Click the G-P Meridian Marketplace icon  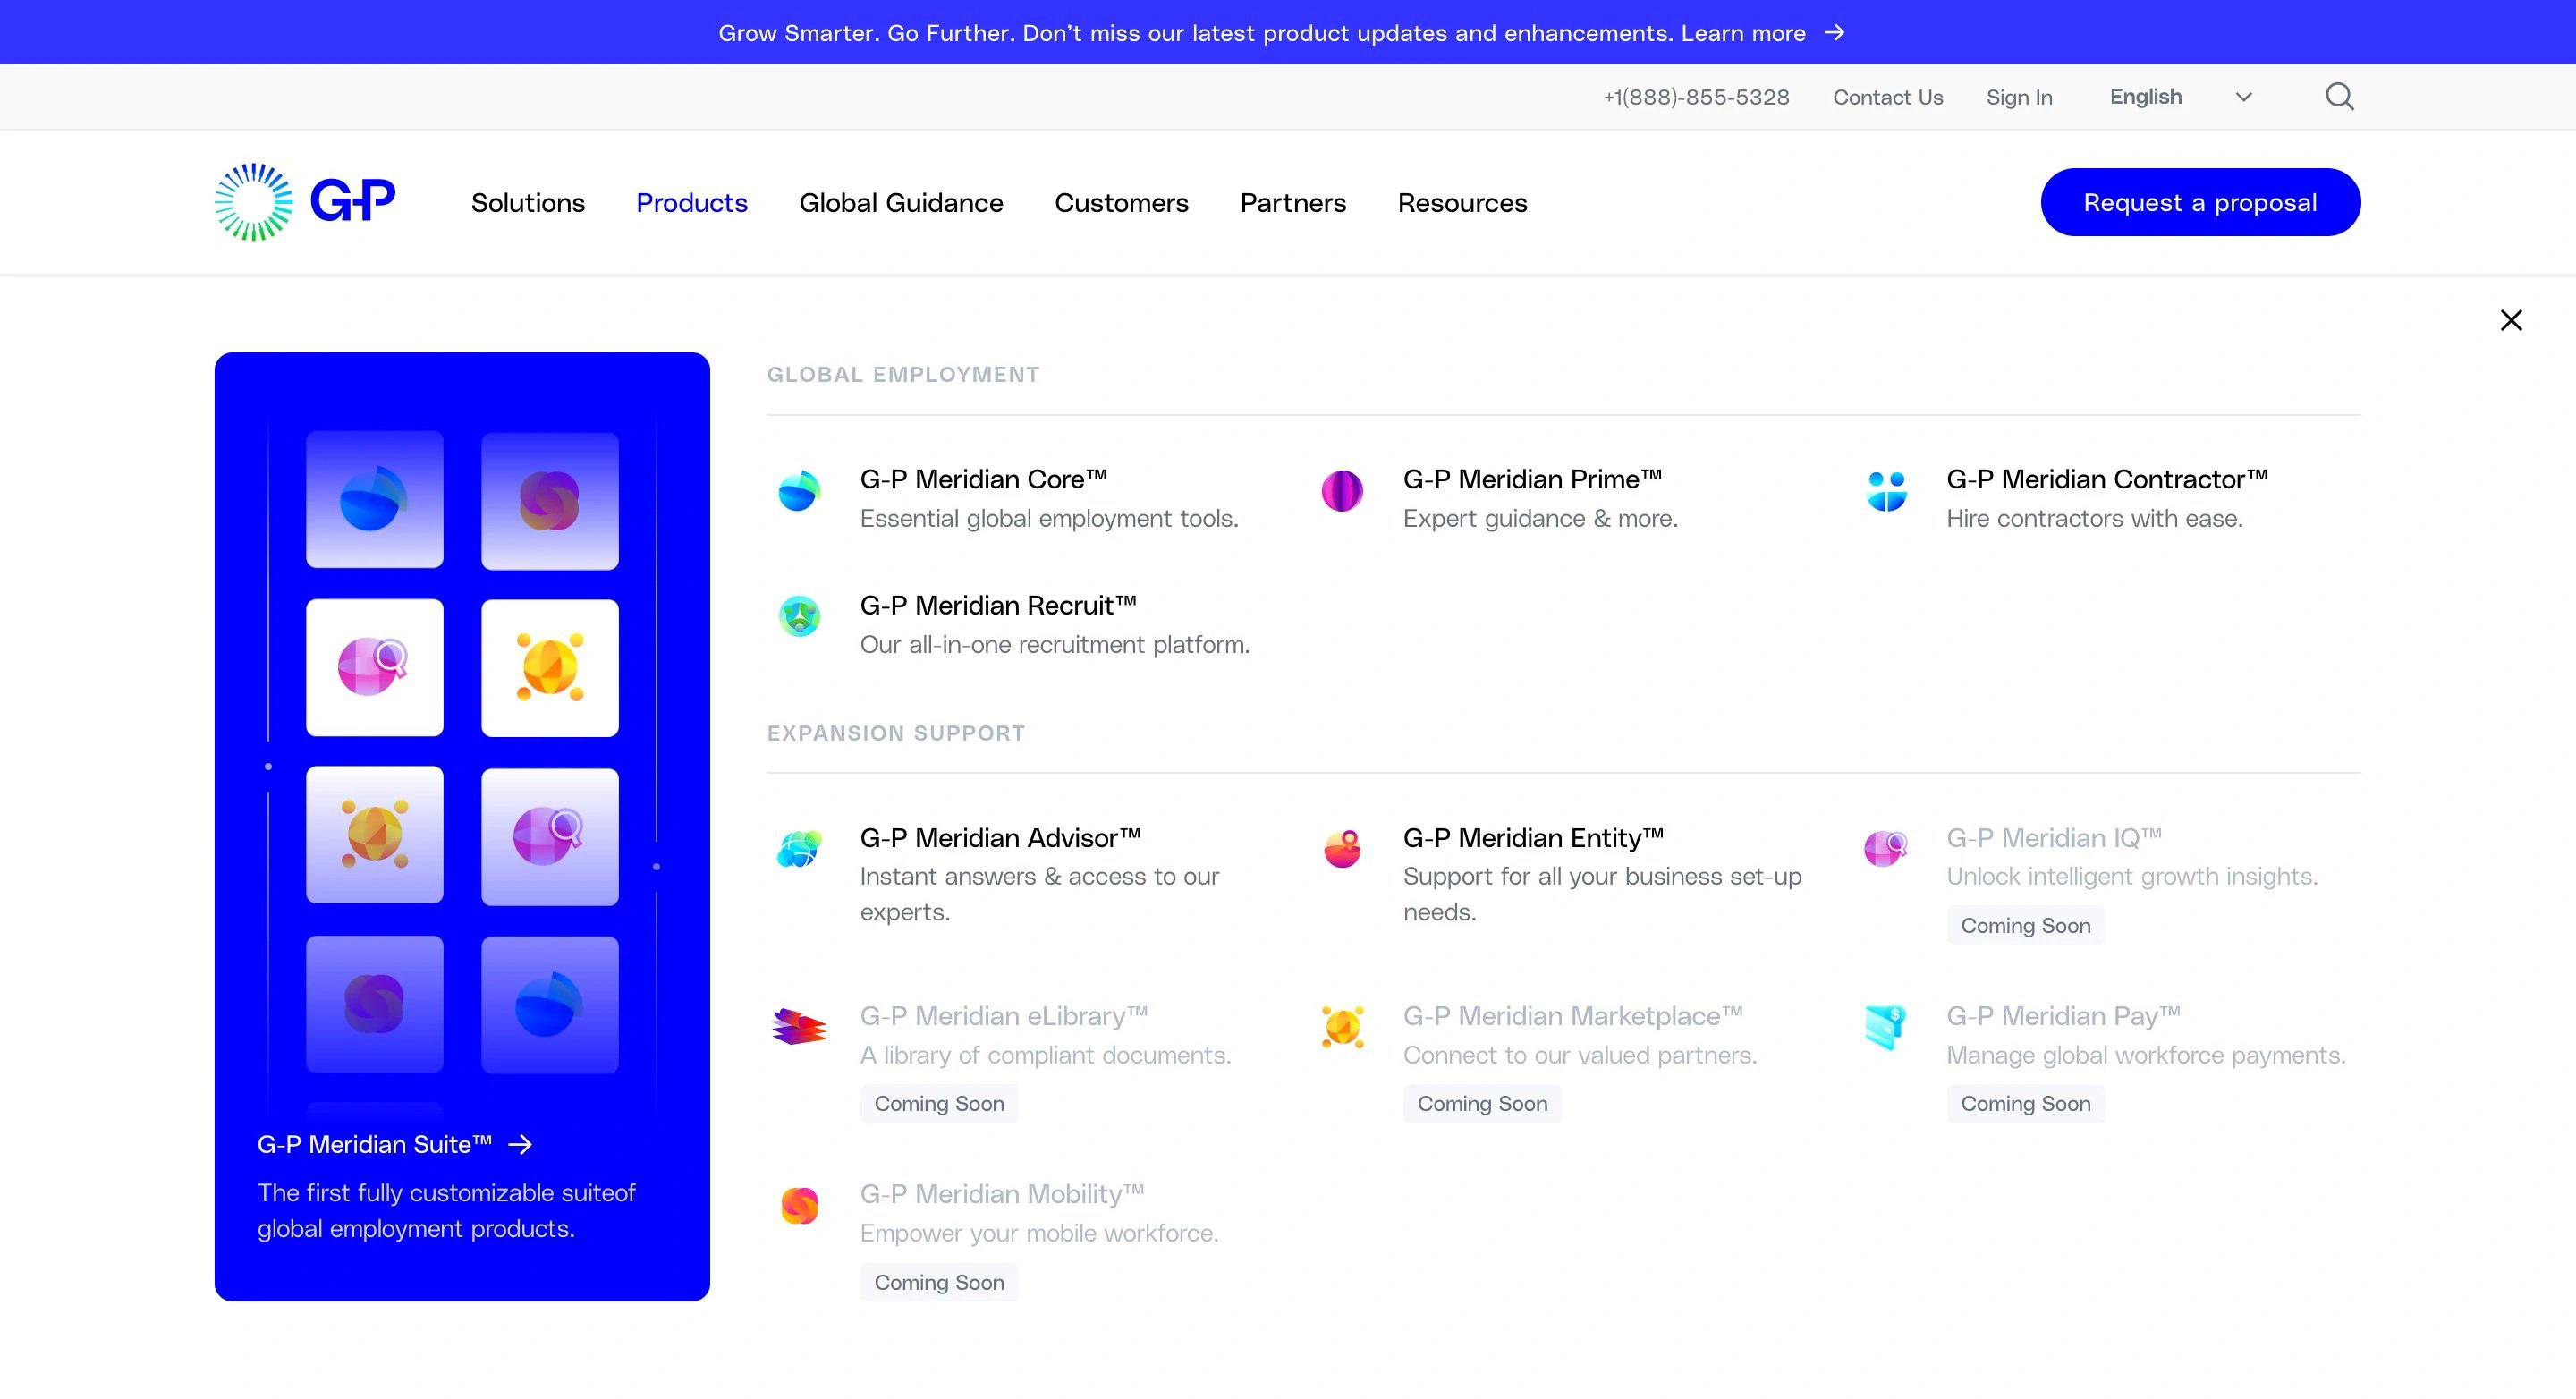point(1342,1026)
